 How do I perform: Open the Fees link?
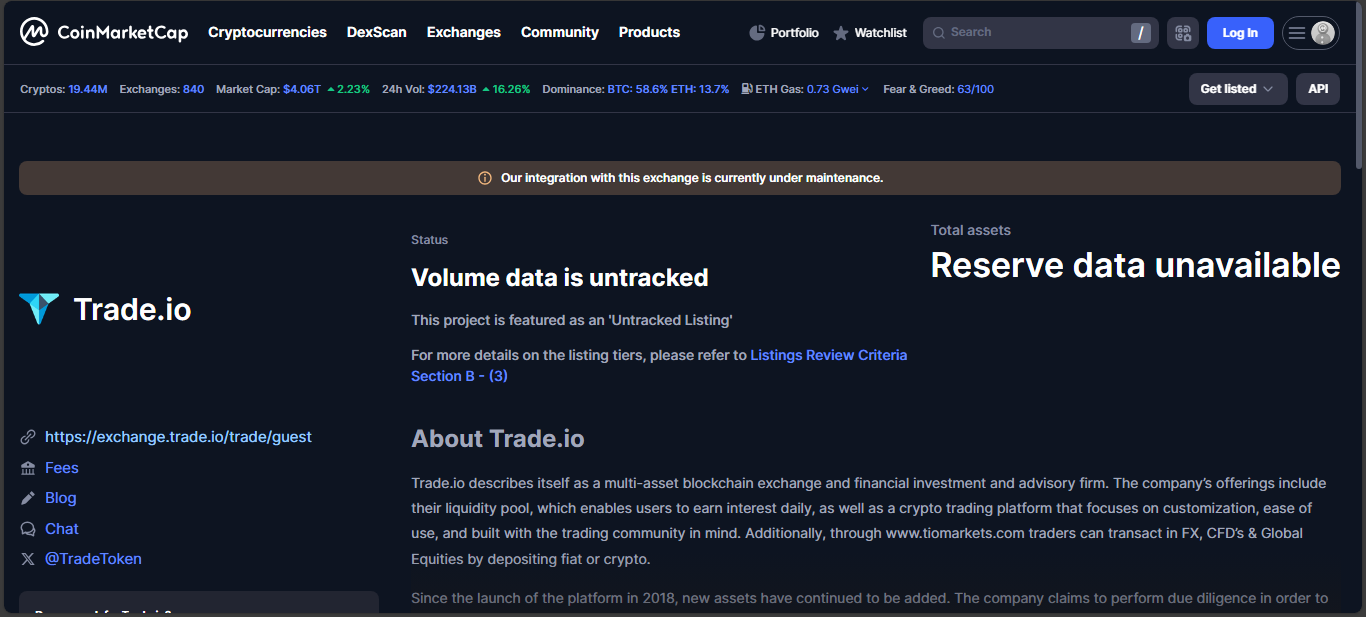(x=62, y=468)
